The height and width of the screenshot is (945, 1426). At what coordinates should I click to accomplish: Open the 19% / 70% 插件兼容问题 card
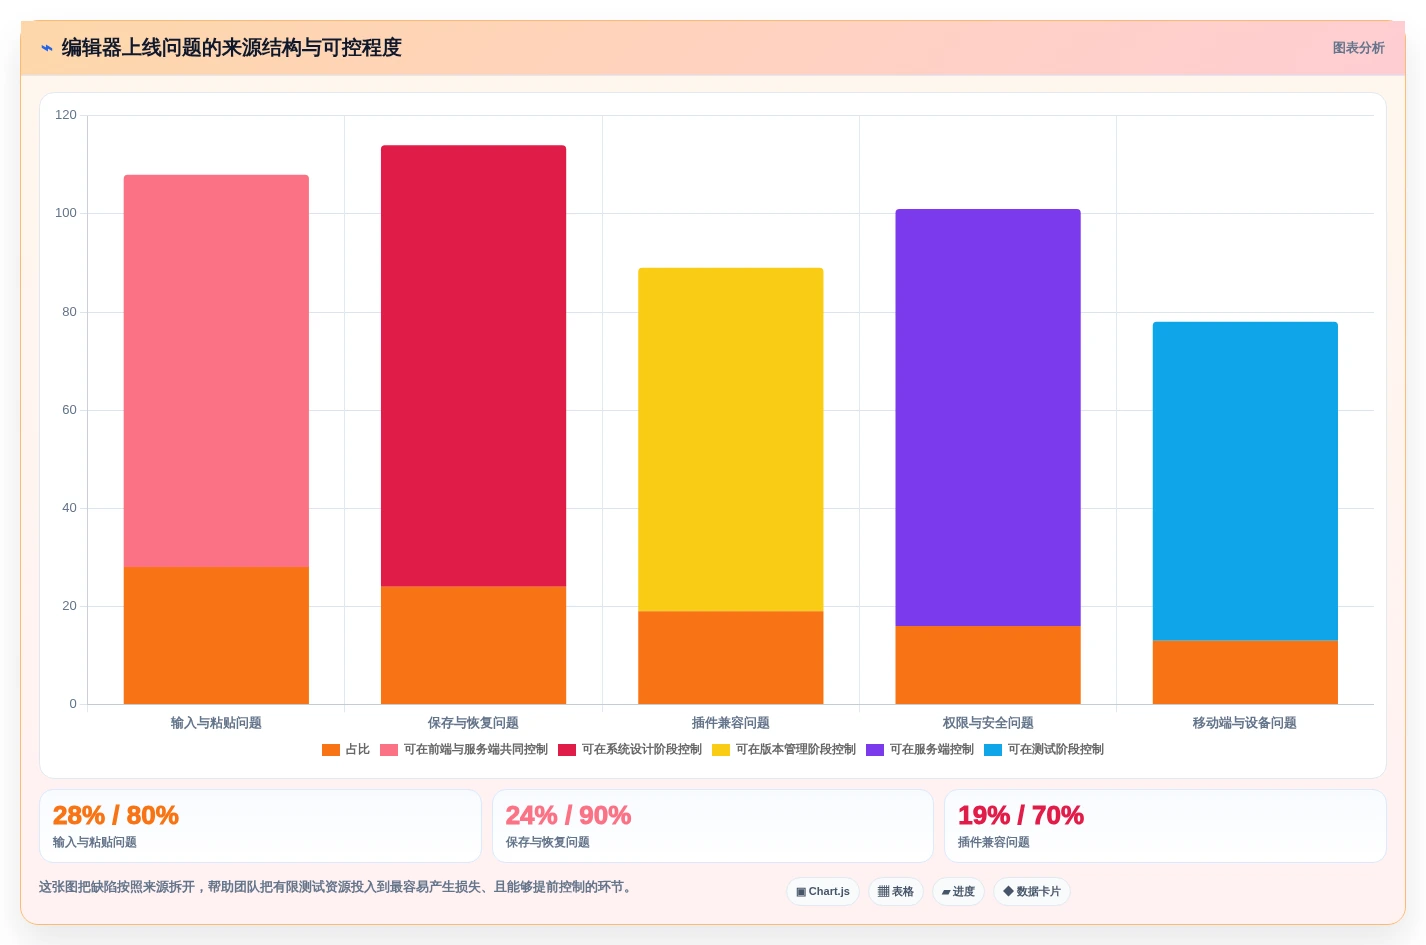1165,826
